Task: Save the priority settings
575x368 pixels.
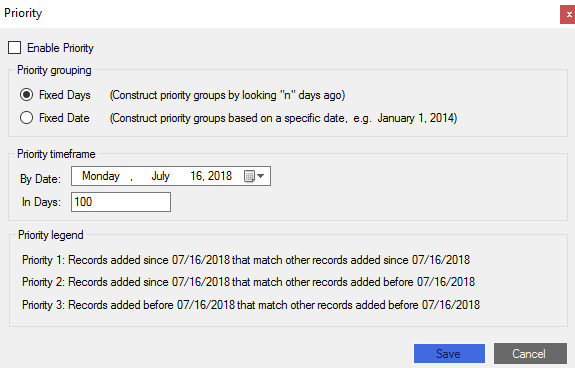Action: [x=449, y=353]
